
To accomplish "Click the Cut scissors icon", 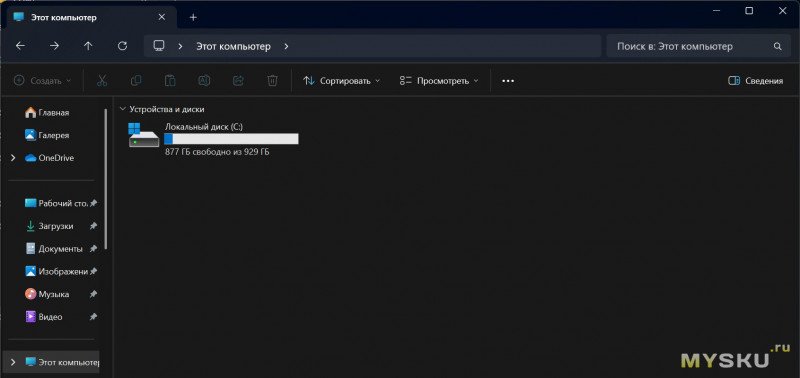I will 102,81.
